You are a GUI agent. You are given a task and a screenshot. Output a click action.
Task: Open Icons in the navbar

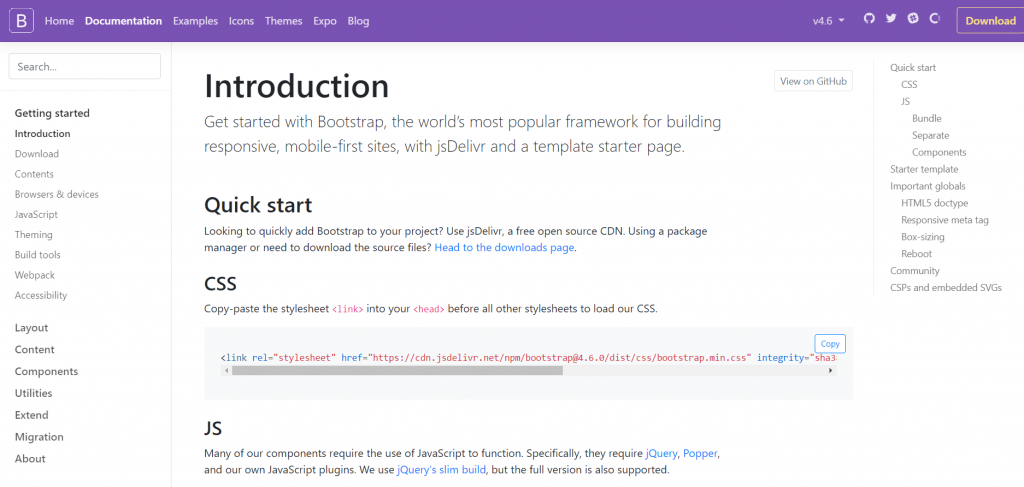(241, 21)
